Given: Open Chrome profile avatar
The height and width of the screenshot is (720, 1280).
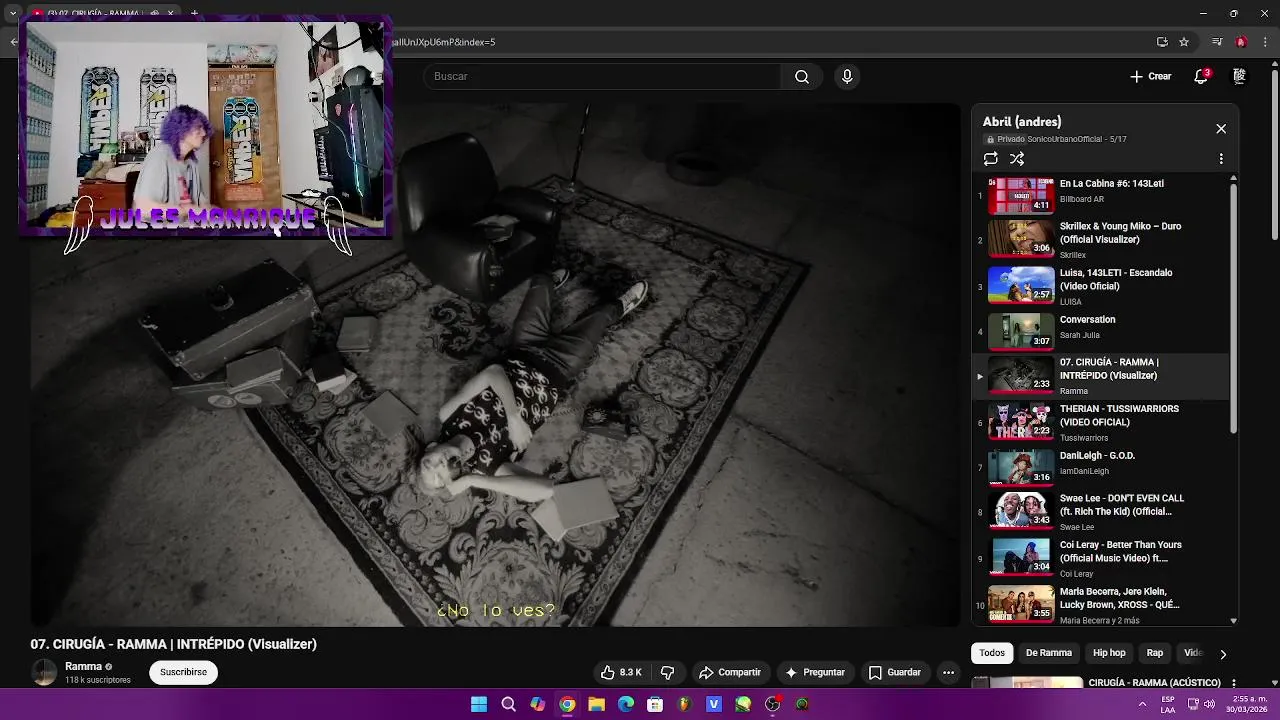Looking at the screenshot, I should point(1241,42).
